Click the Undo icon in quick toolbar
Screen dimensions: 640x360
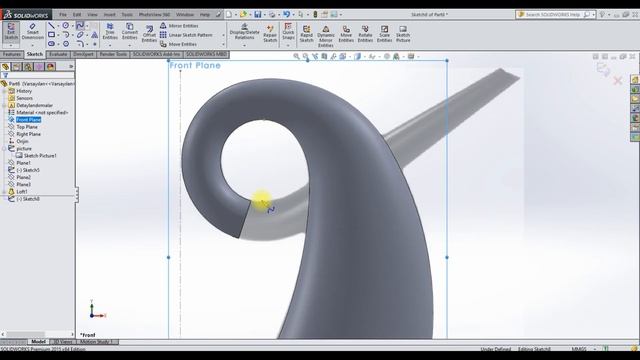286,14
